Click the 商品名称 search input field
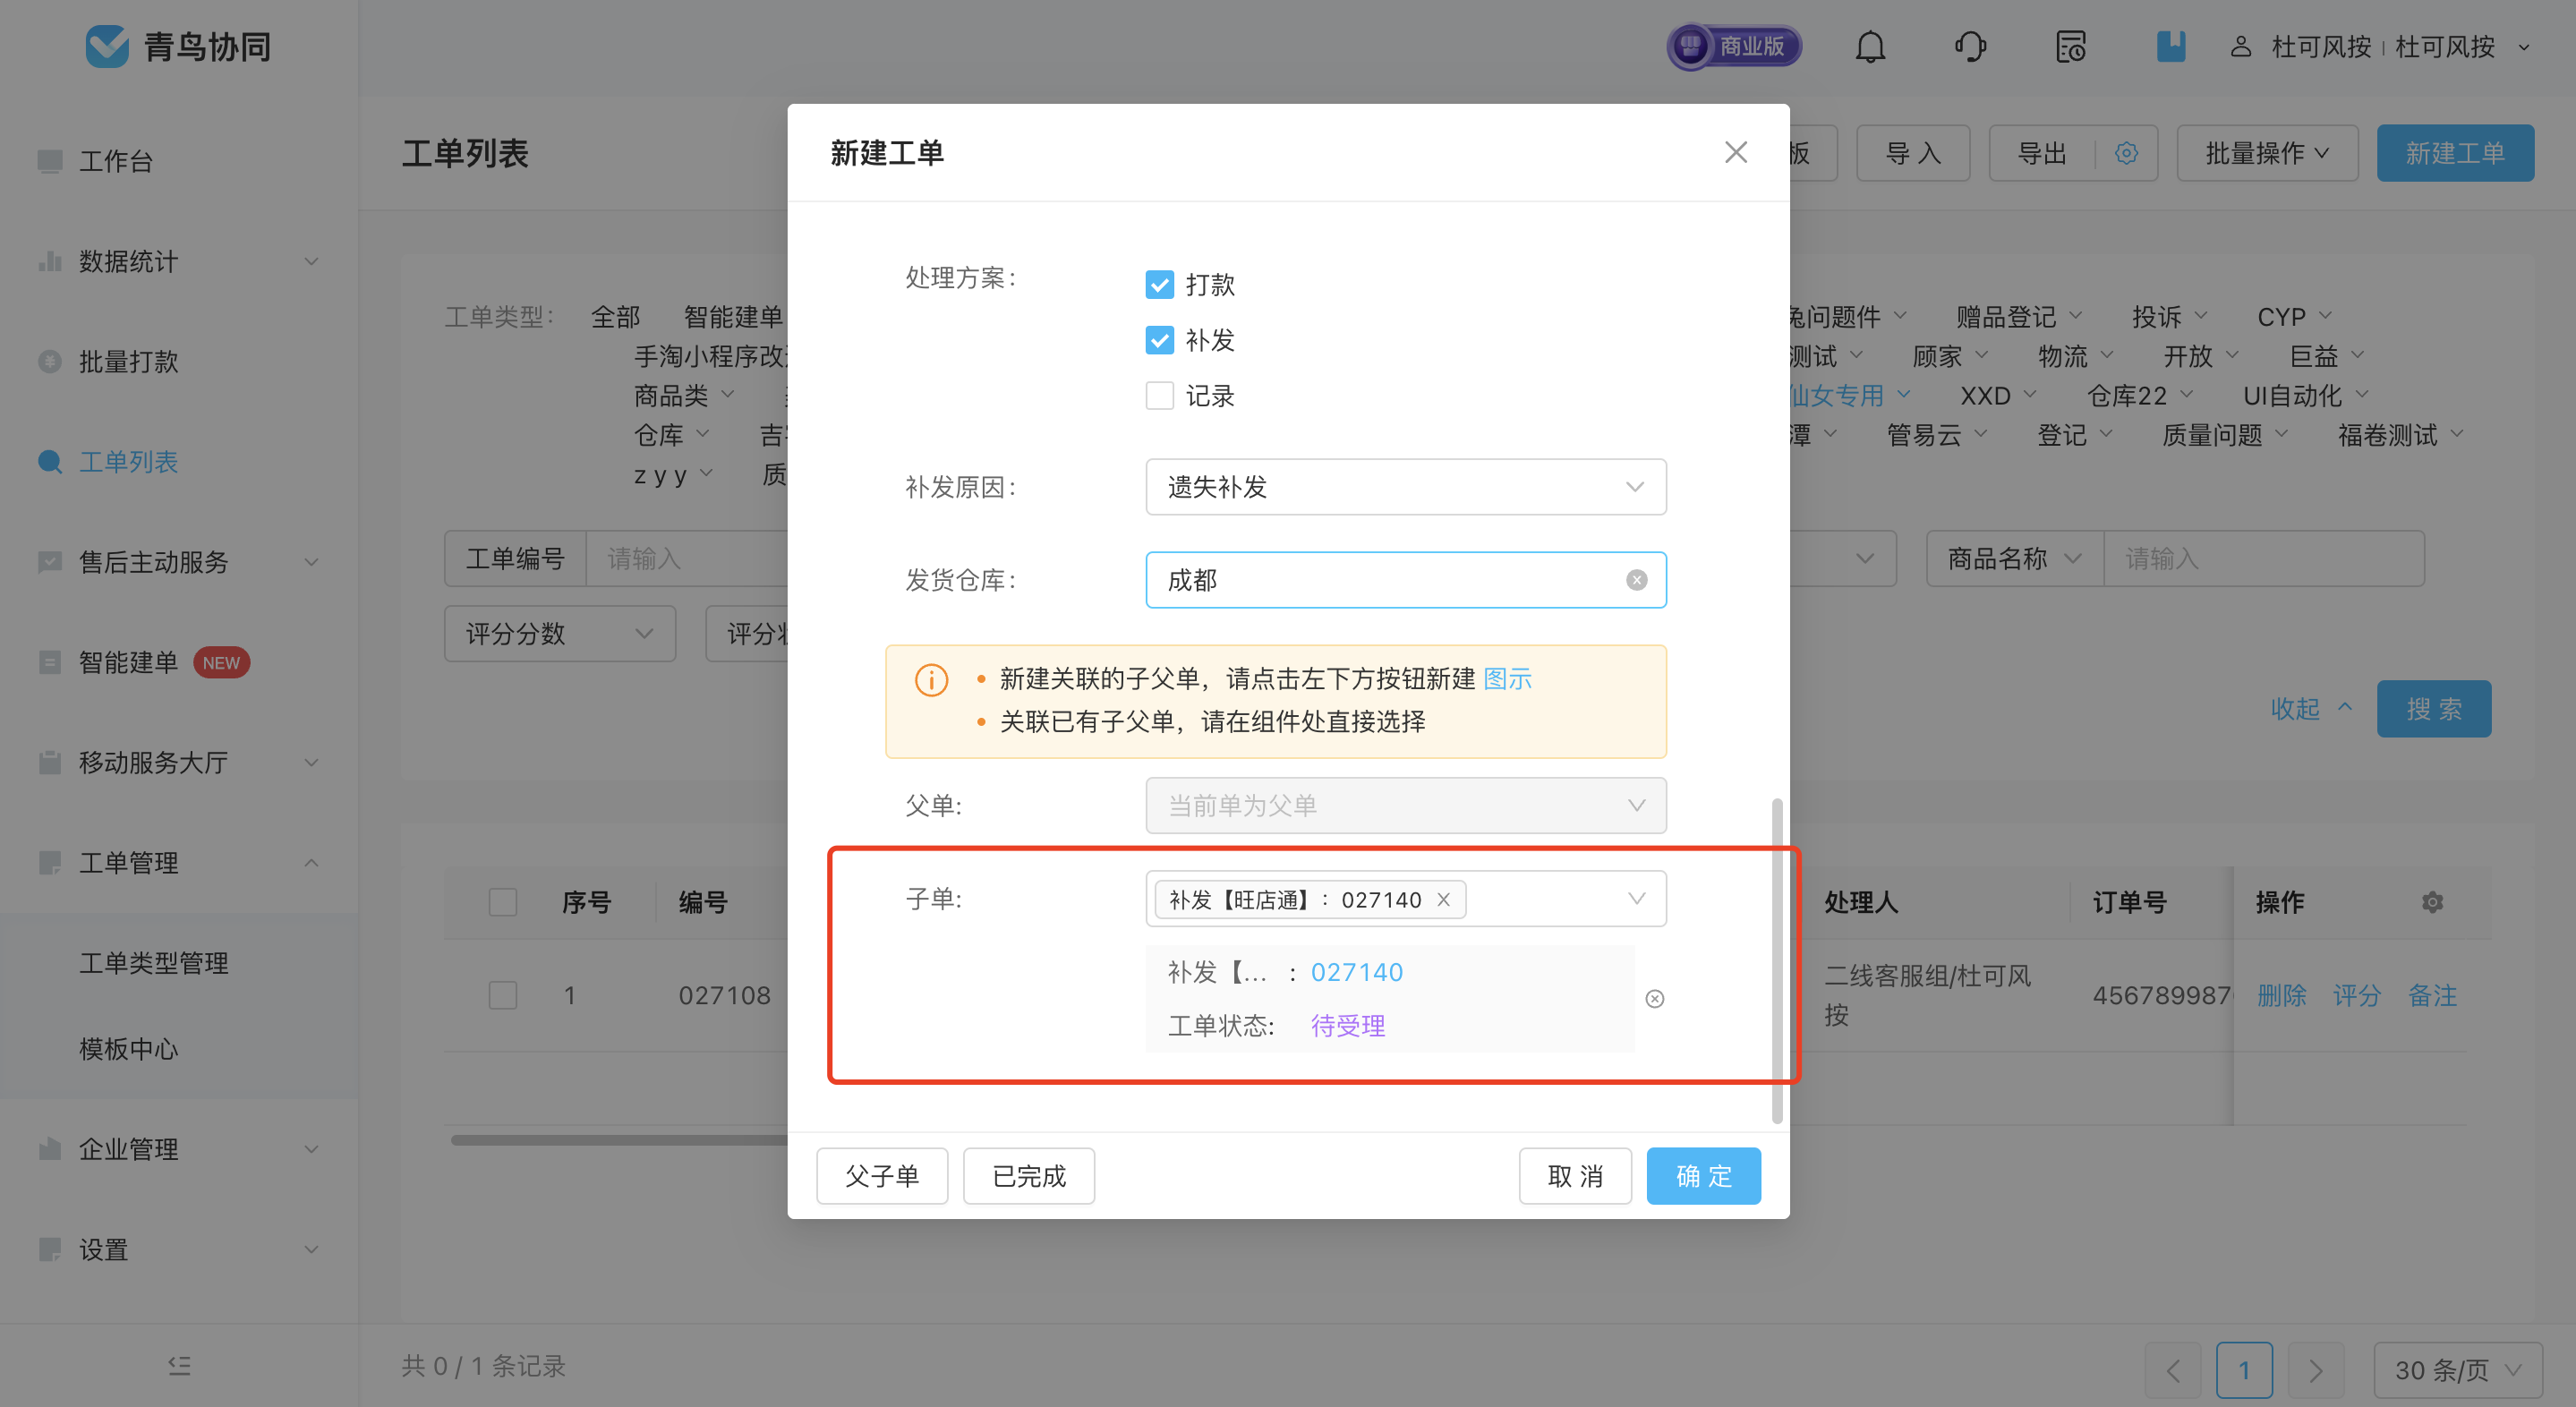The height and width of the screenshot is (1407, 2576). click(x=2264, y=558)
